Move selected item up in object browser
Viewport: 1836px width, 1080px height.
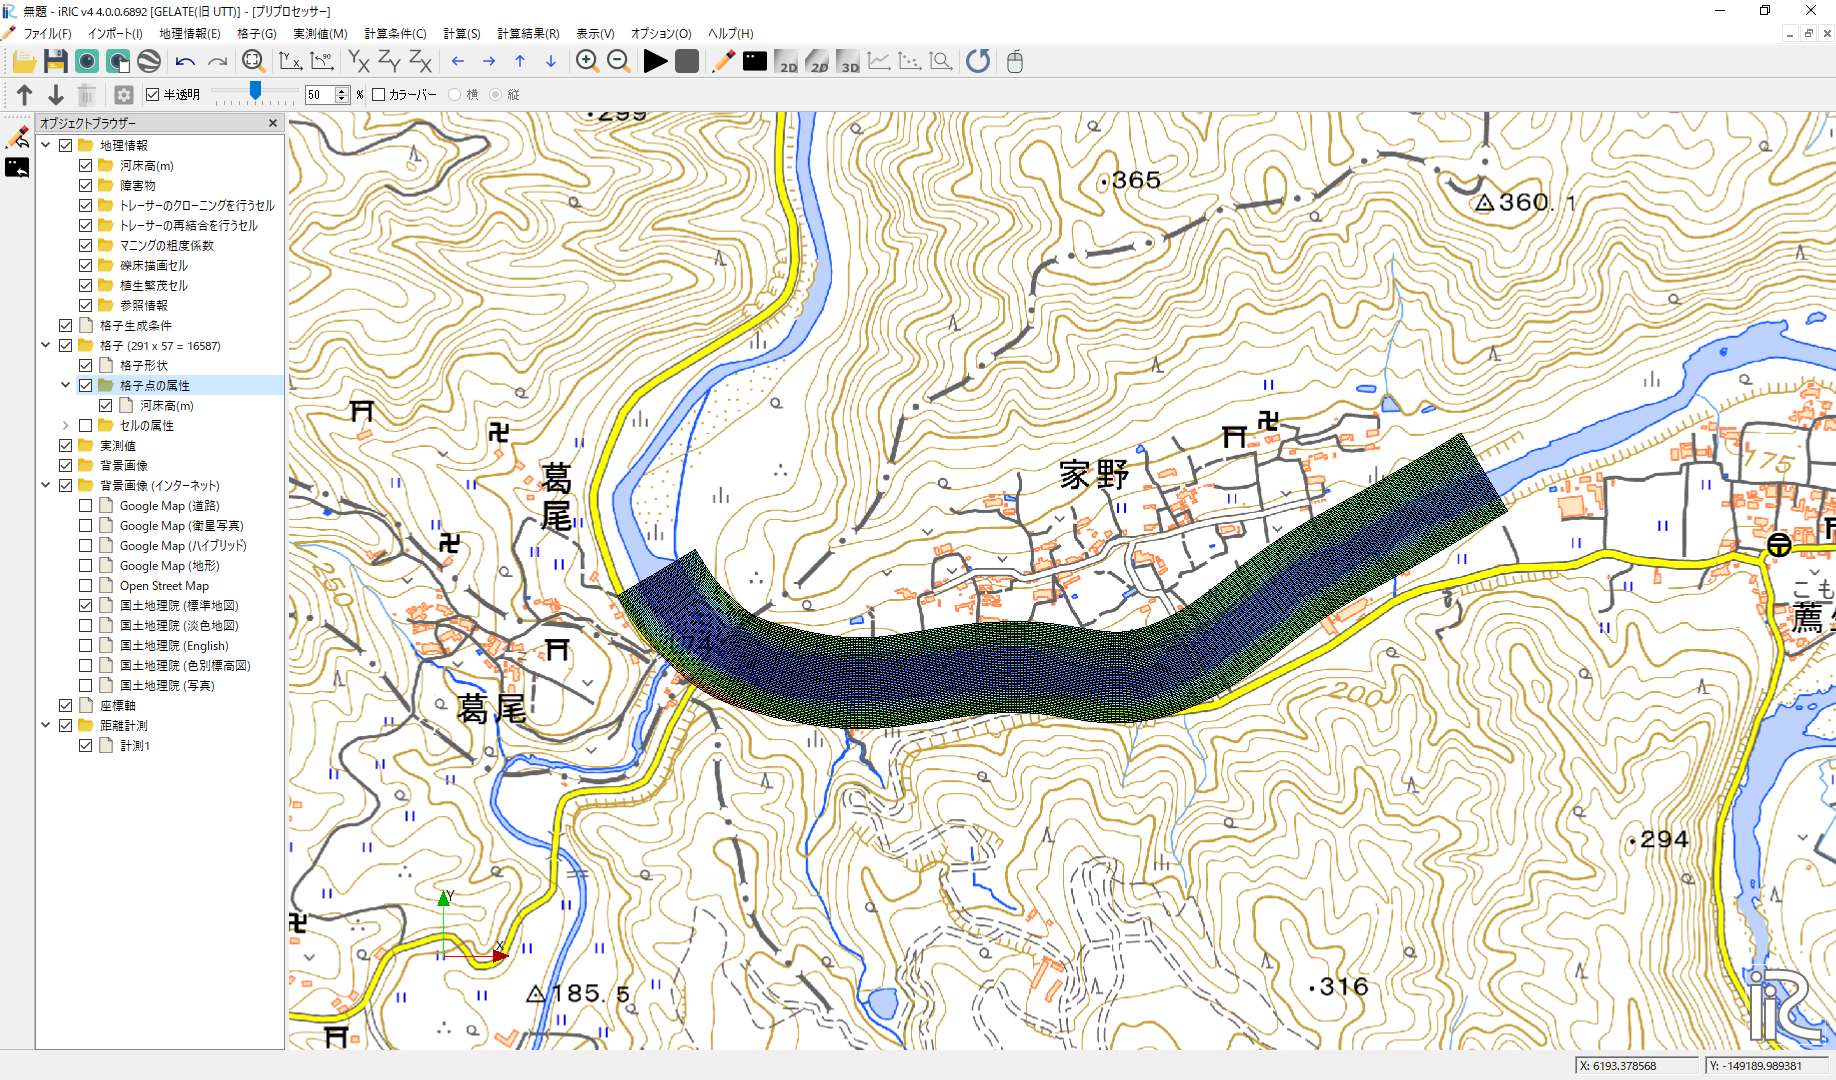click(25, 95)
